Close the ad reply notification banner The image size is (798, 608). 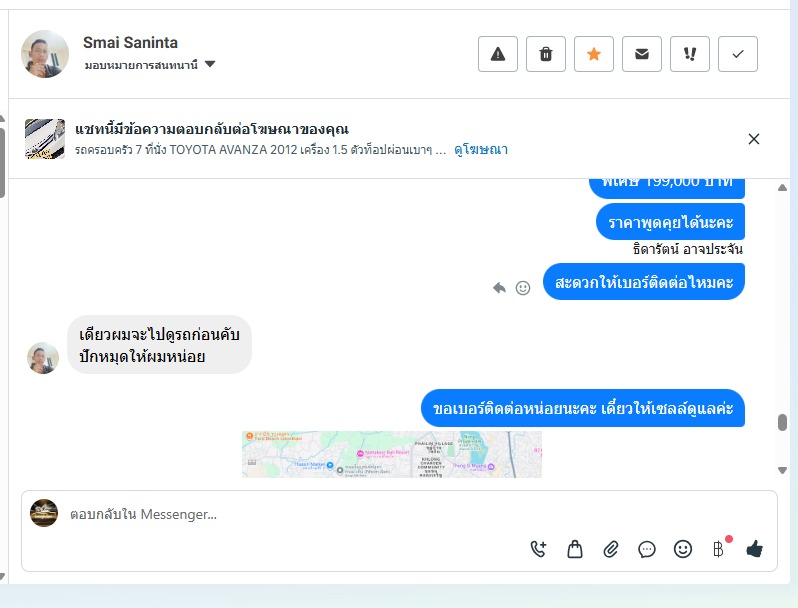(x=754, y=139)
